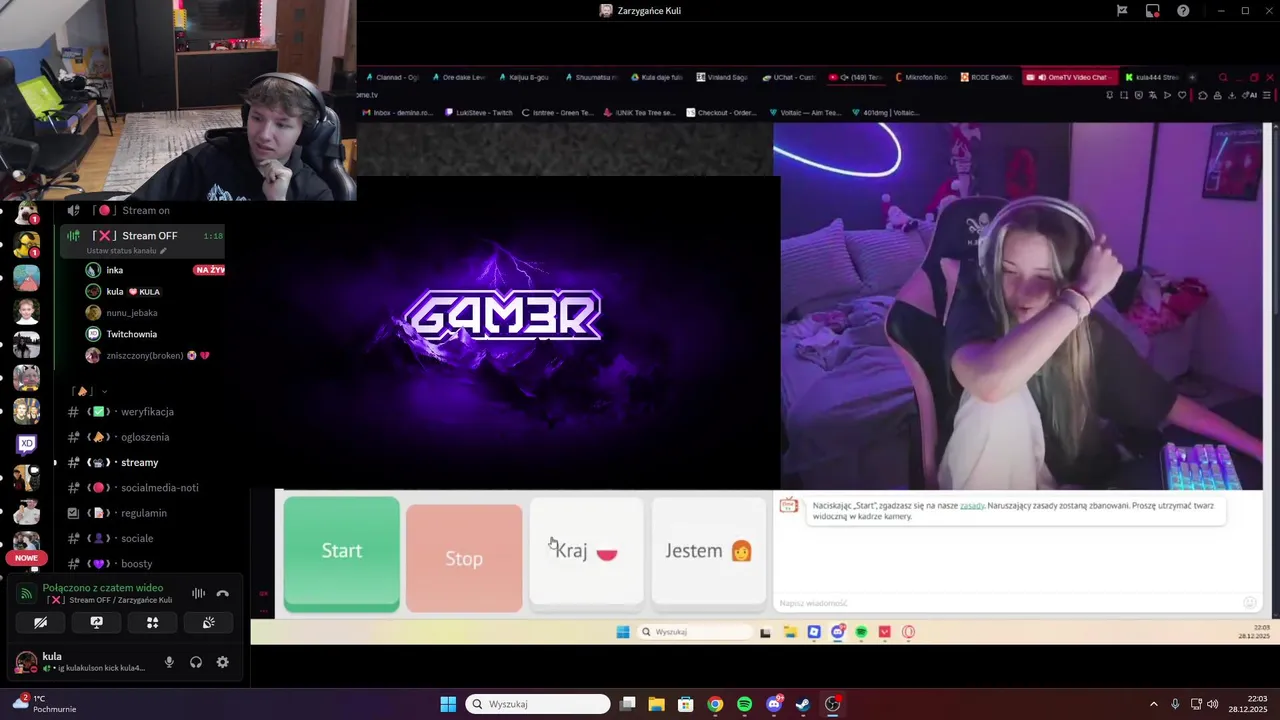Open the Kraj country selector
The image size is (1280, 720).
point(586,551)
